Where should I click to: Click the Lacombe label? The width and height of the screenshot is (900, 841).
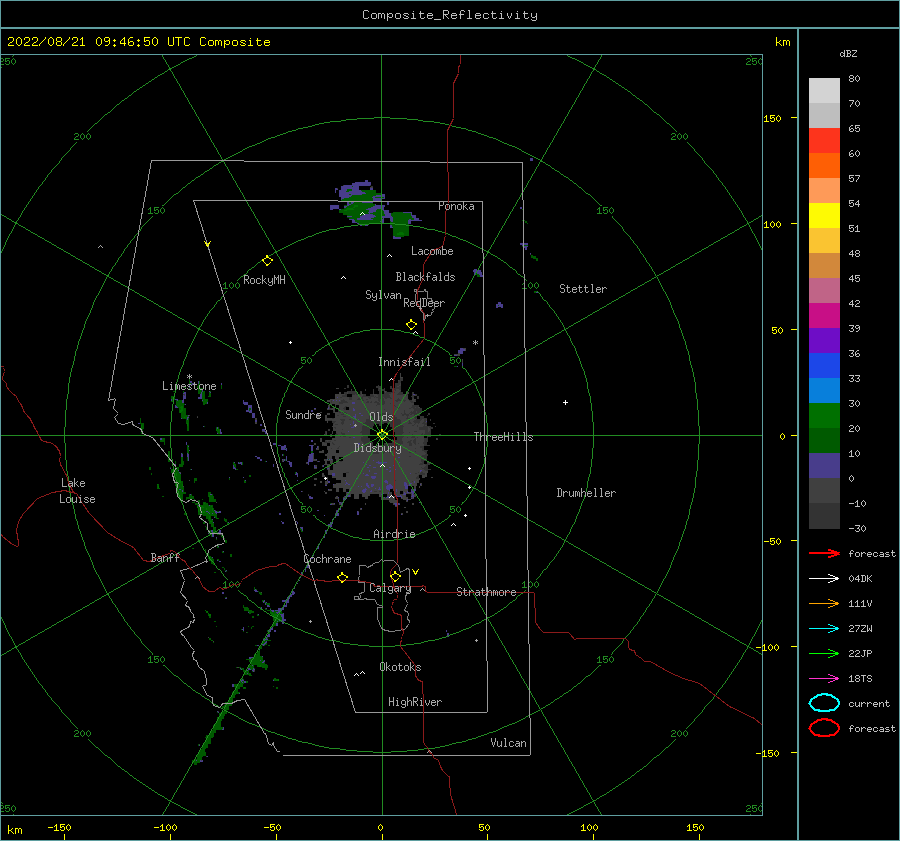coord(432,251)
